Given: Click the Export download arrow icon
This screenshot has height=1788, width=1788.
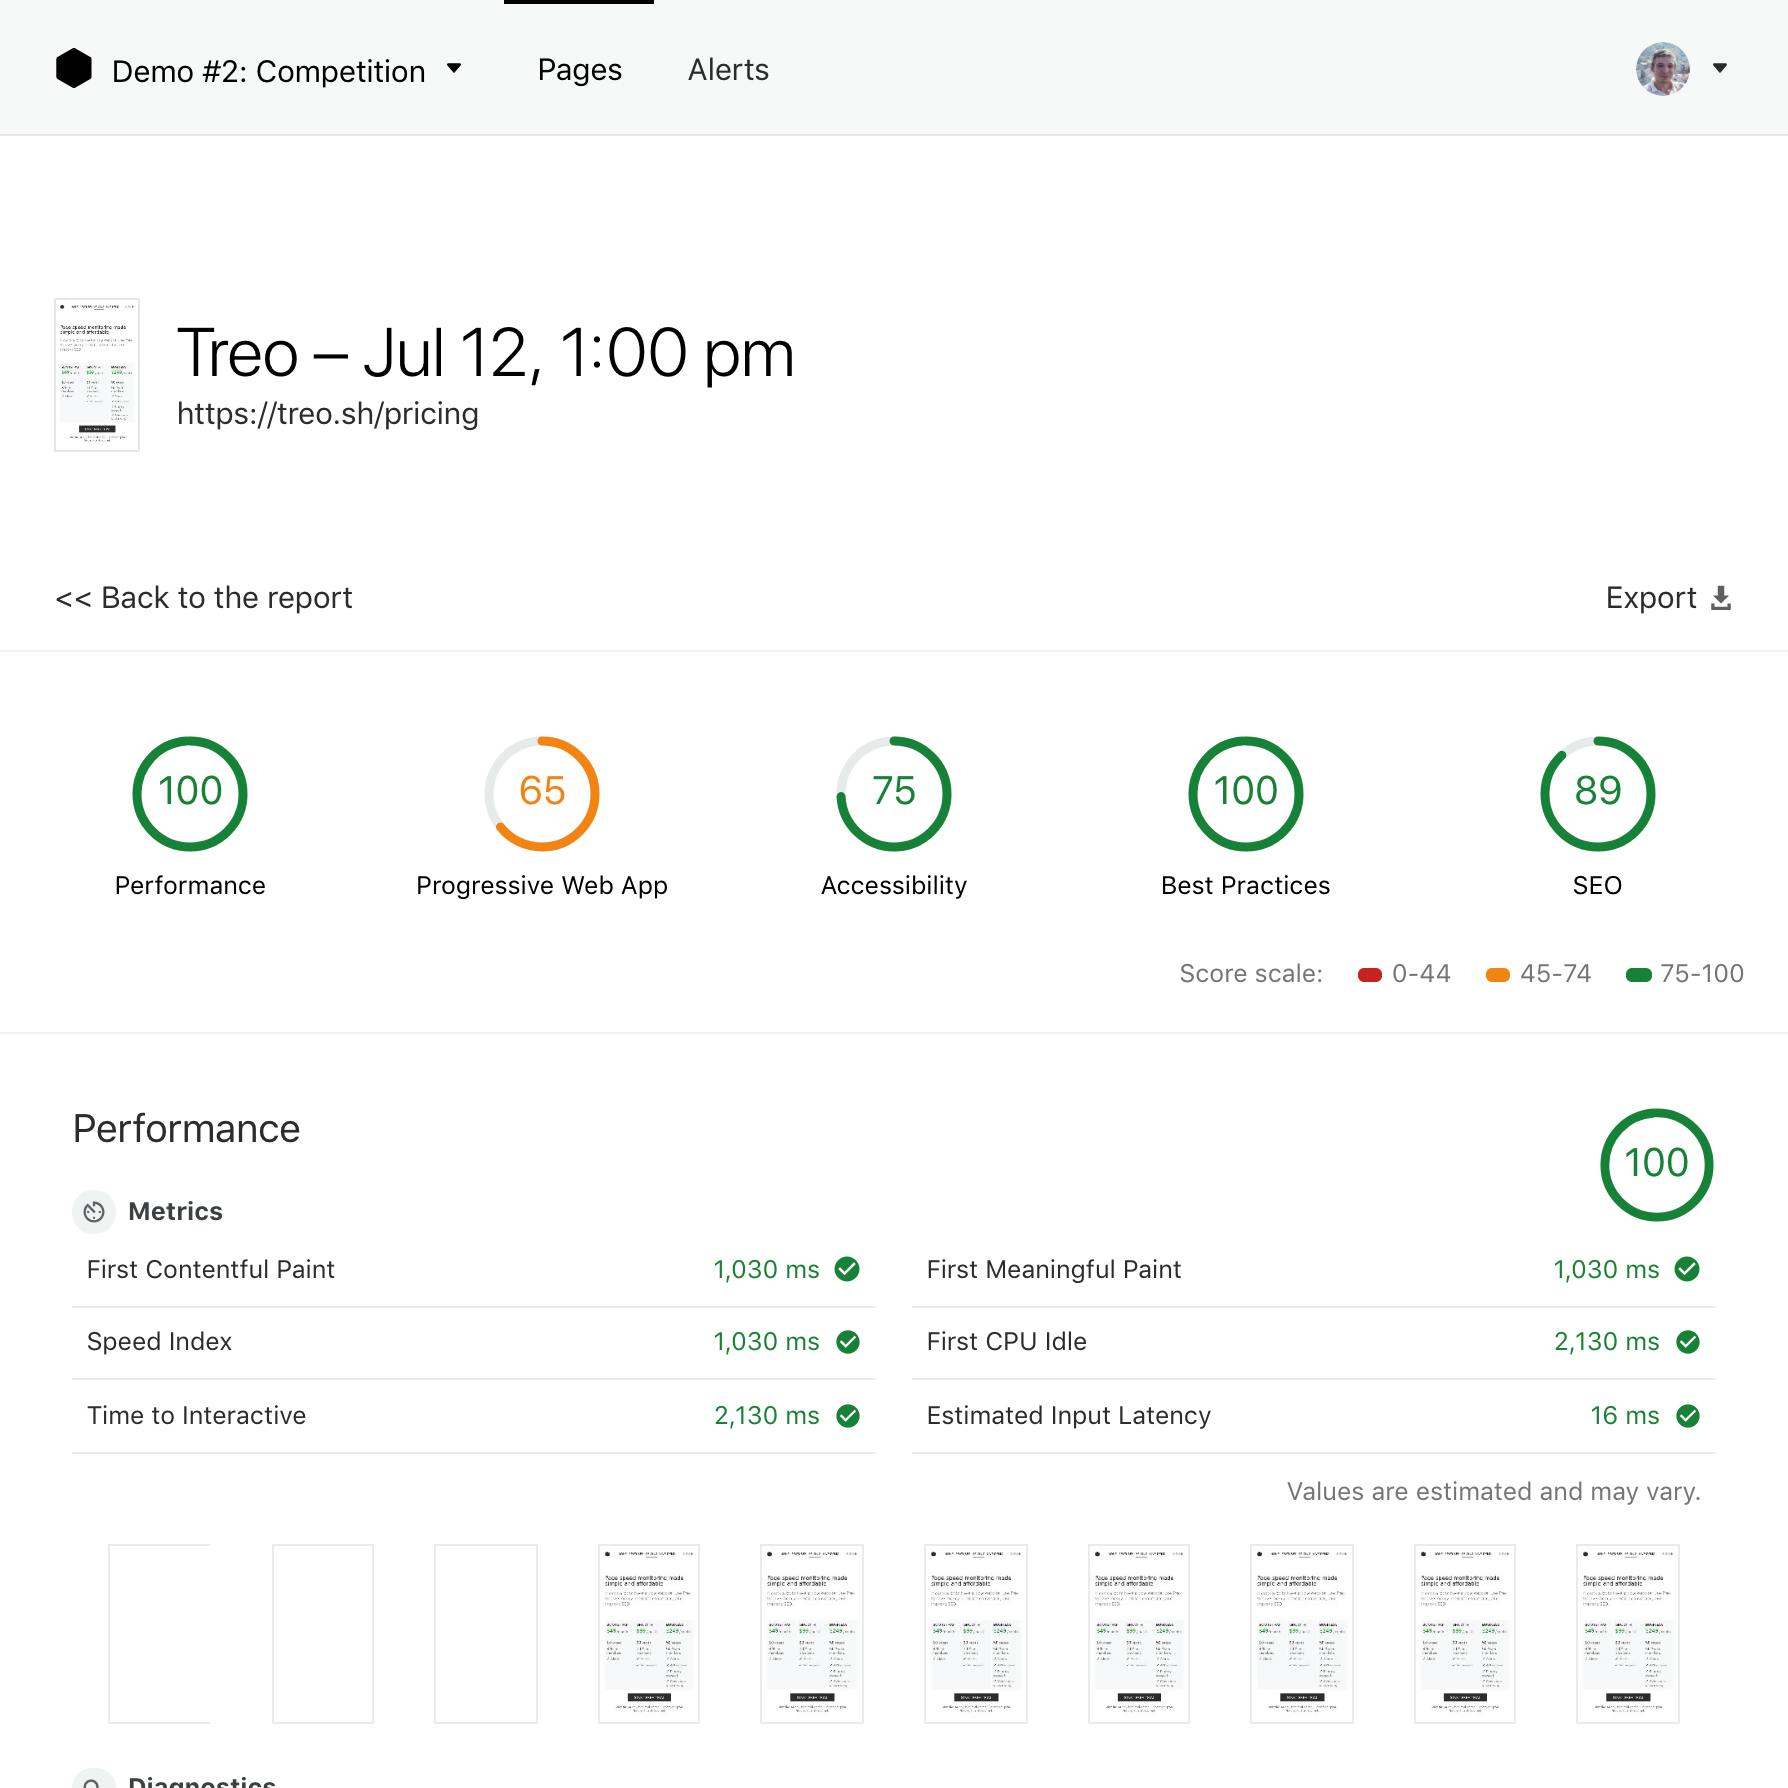Looking at the screenshot, I should (1721, 598).
